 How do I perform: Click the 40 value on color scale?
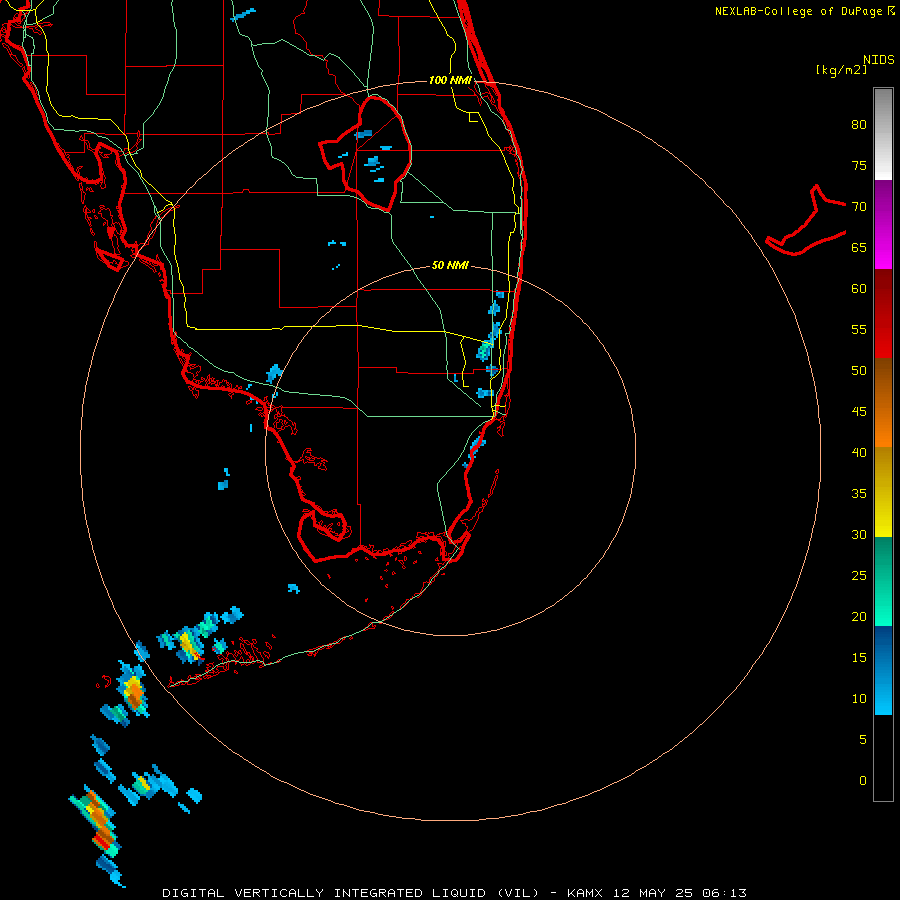pyautogui.click(x=859, y=452)
